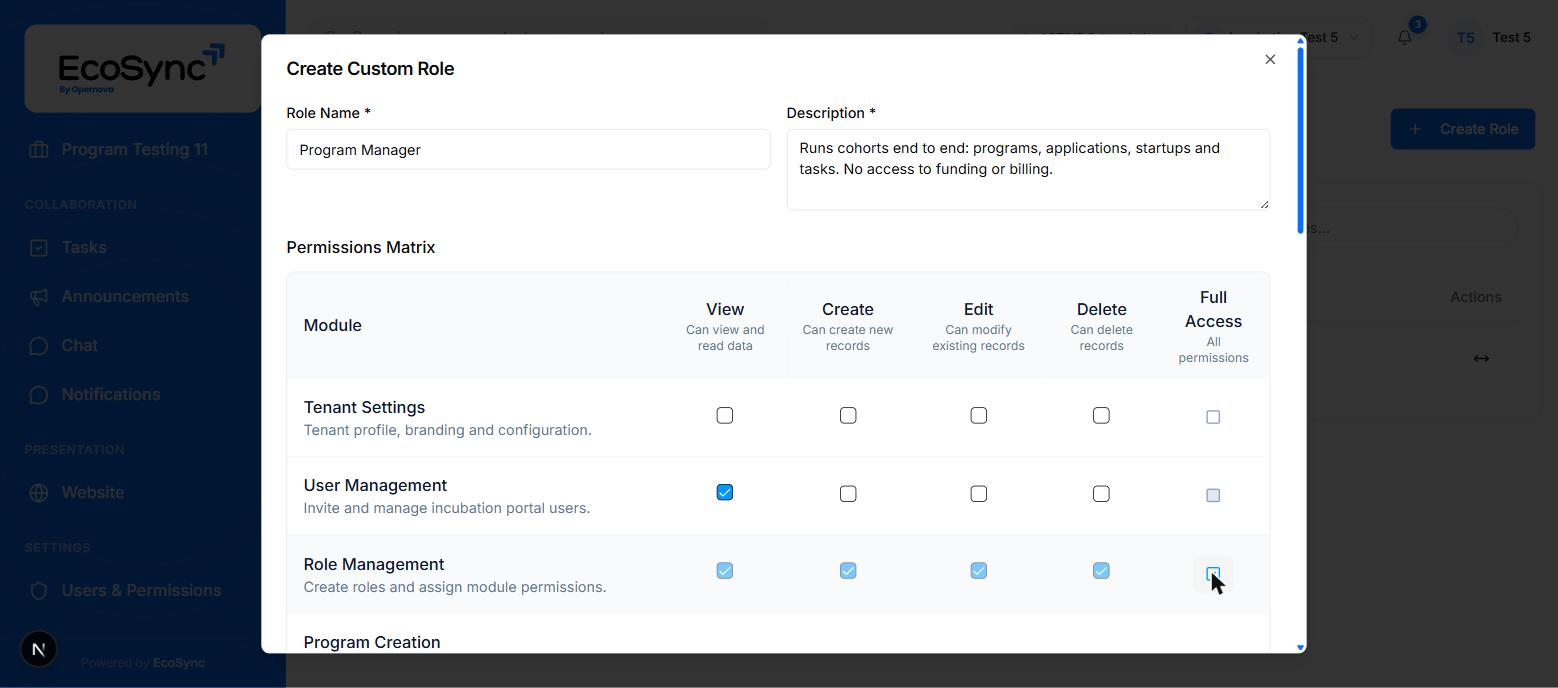This screenshot has width=1558, height=688.
Task: Toggle Full Access for Tenant Settings
Action: pyautogui.click(x=1213, y=417)
